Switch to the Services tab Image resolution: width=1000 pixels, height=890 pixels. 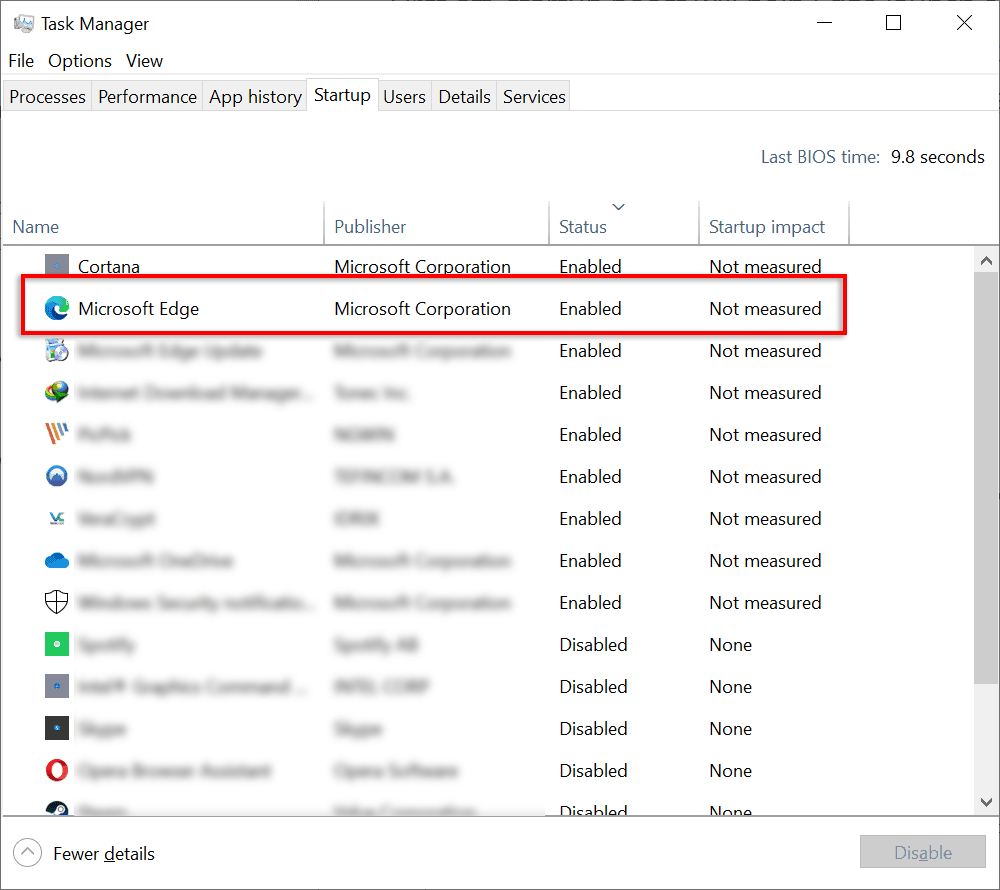pyautogui.click(x=534, y=96)
